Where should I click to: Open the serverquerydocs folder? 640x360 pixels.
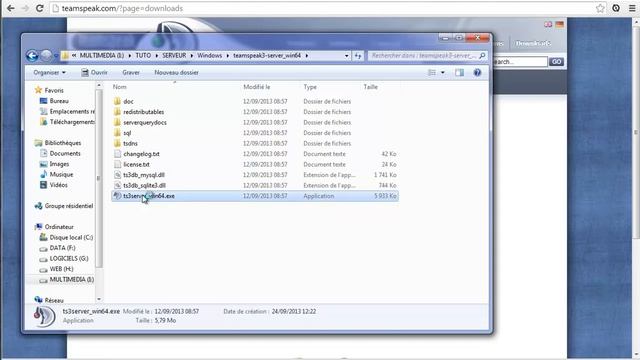click(144, 122)
